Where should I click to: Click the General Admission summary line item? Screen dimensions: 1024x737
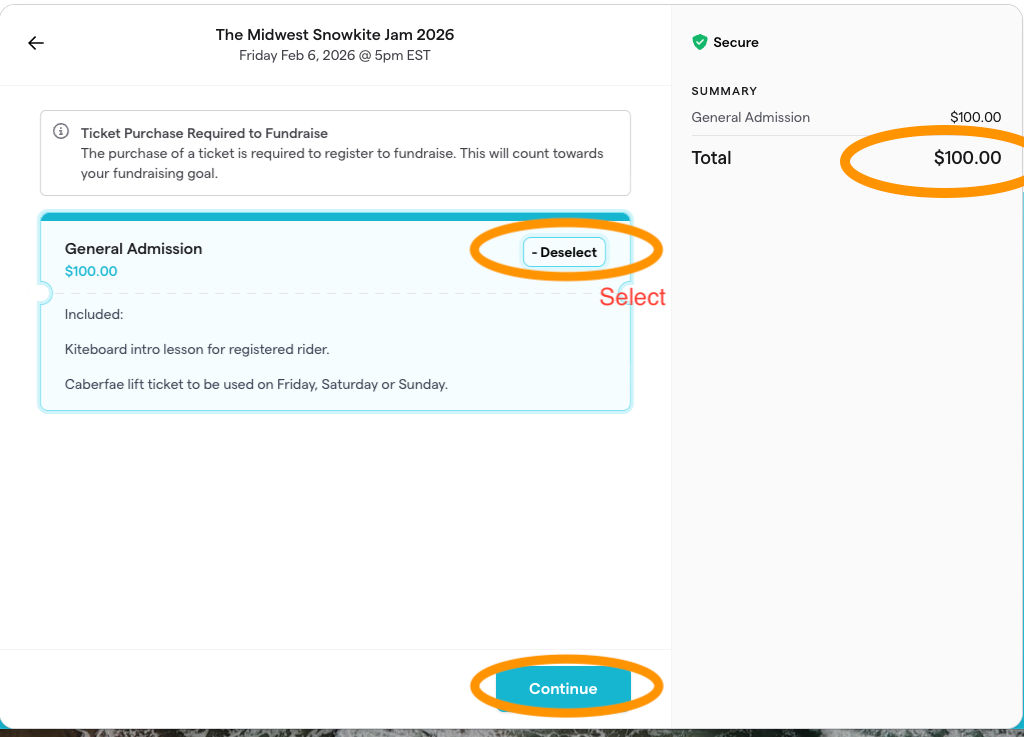[x=750, y=118]
